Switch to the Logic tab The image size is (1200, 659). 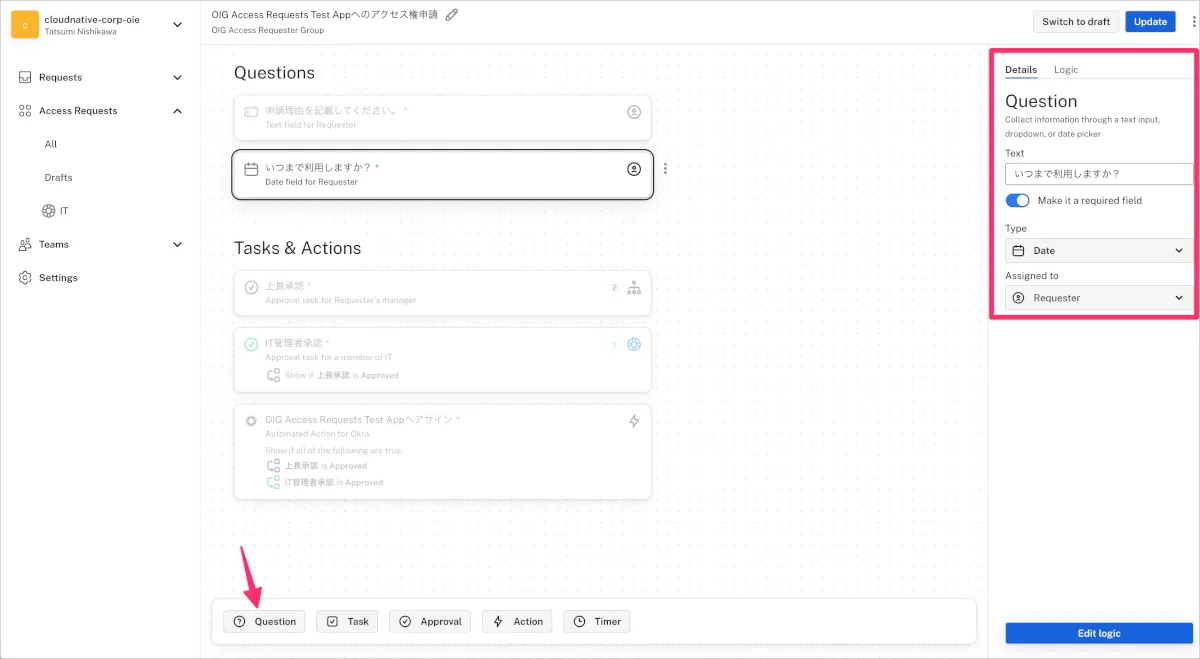click(1066, 70)
